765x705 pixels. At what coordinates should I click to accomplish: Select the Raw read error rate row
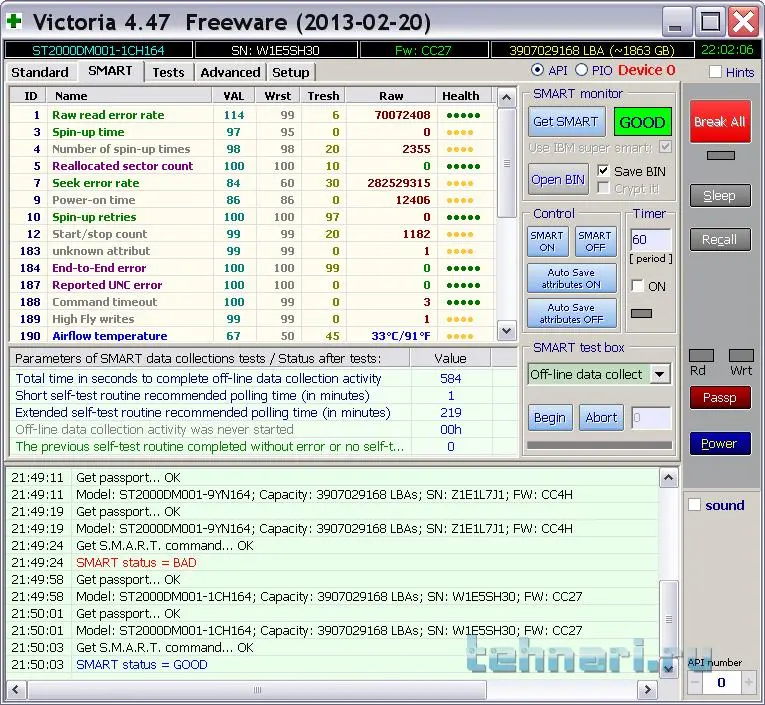[x=252, y=115]
